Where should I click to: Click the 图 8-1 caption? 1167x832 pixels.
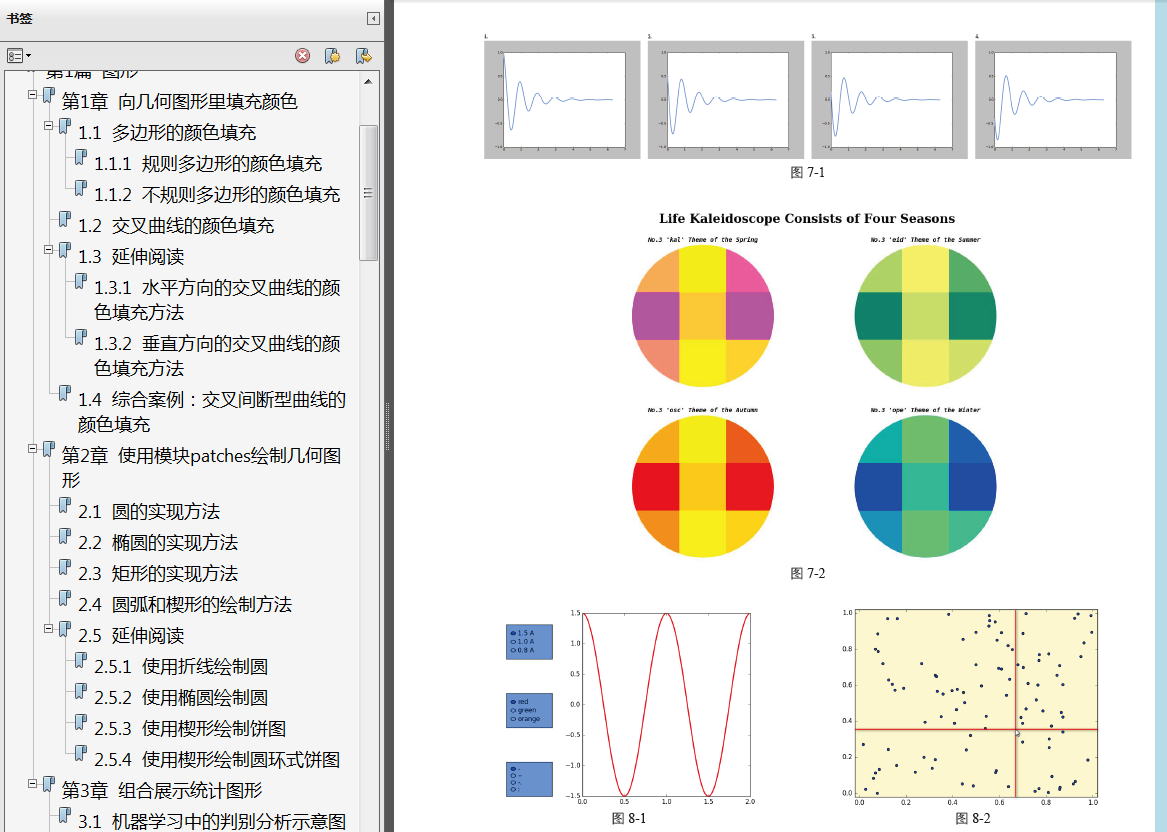click(x=629, y=819)
